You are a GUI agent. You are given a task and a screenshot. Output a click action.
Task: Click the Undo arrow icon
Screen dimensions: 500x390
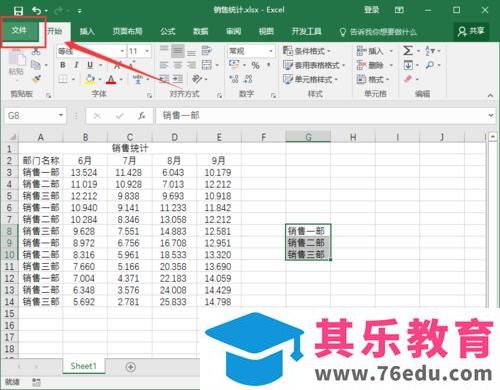click(37, 11)
